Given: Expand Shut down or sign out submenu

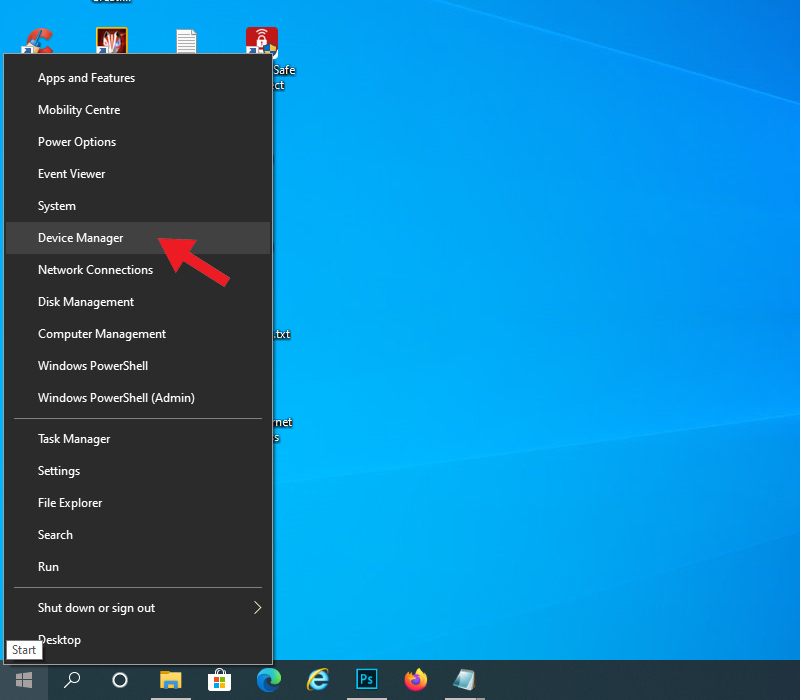Looking at the screenshot, I should [138, 608].
